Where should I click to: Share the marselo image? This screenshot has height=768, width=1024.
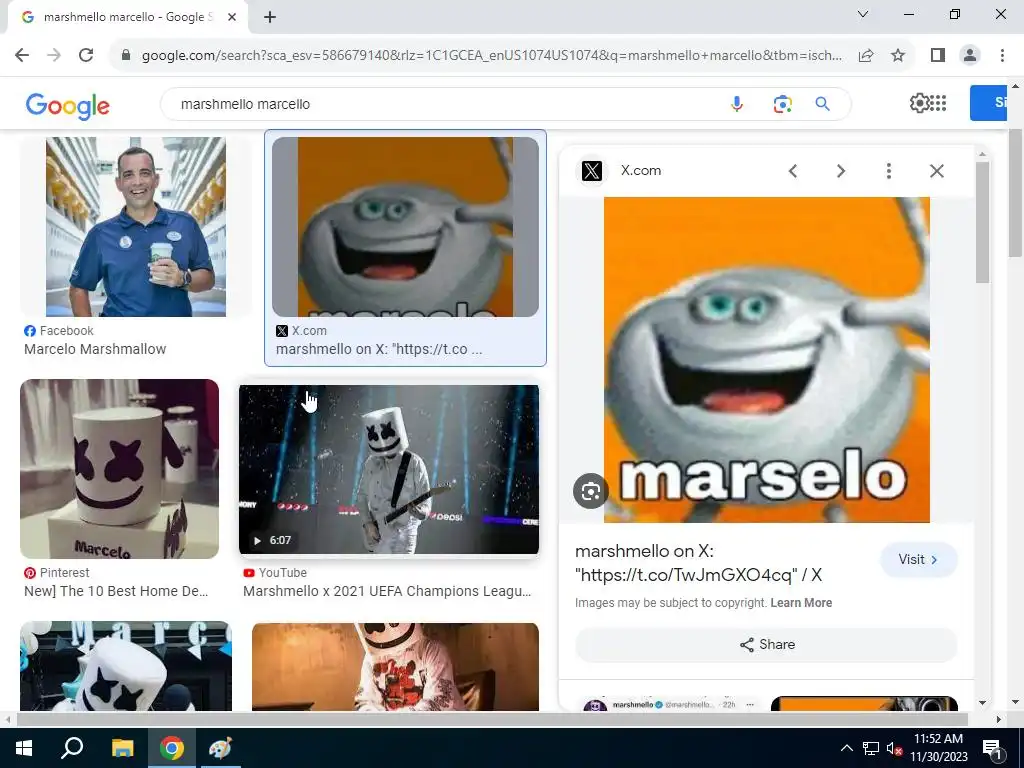pyautogui.click(x=767, y=645)
